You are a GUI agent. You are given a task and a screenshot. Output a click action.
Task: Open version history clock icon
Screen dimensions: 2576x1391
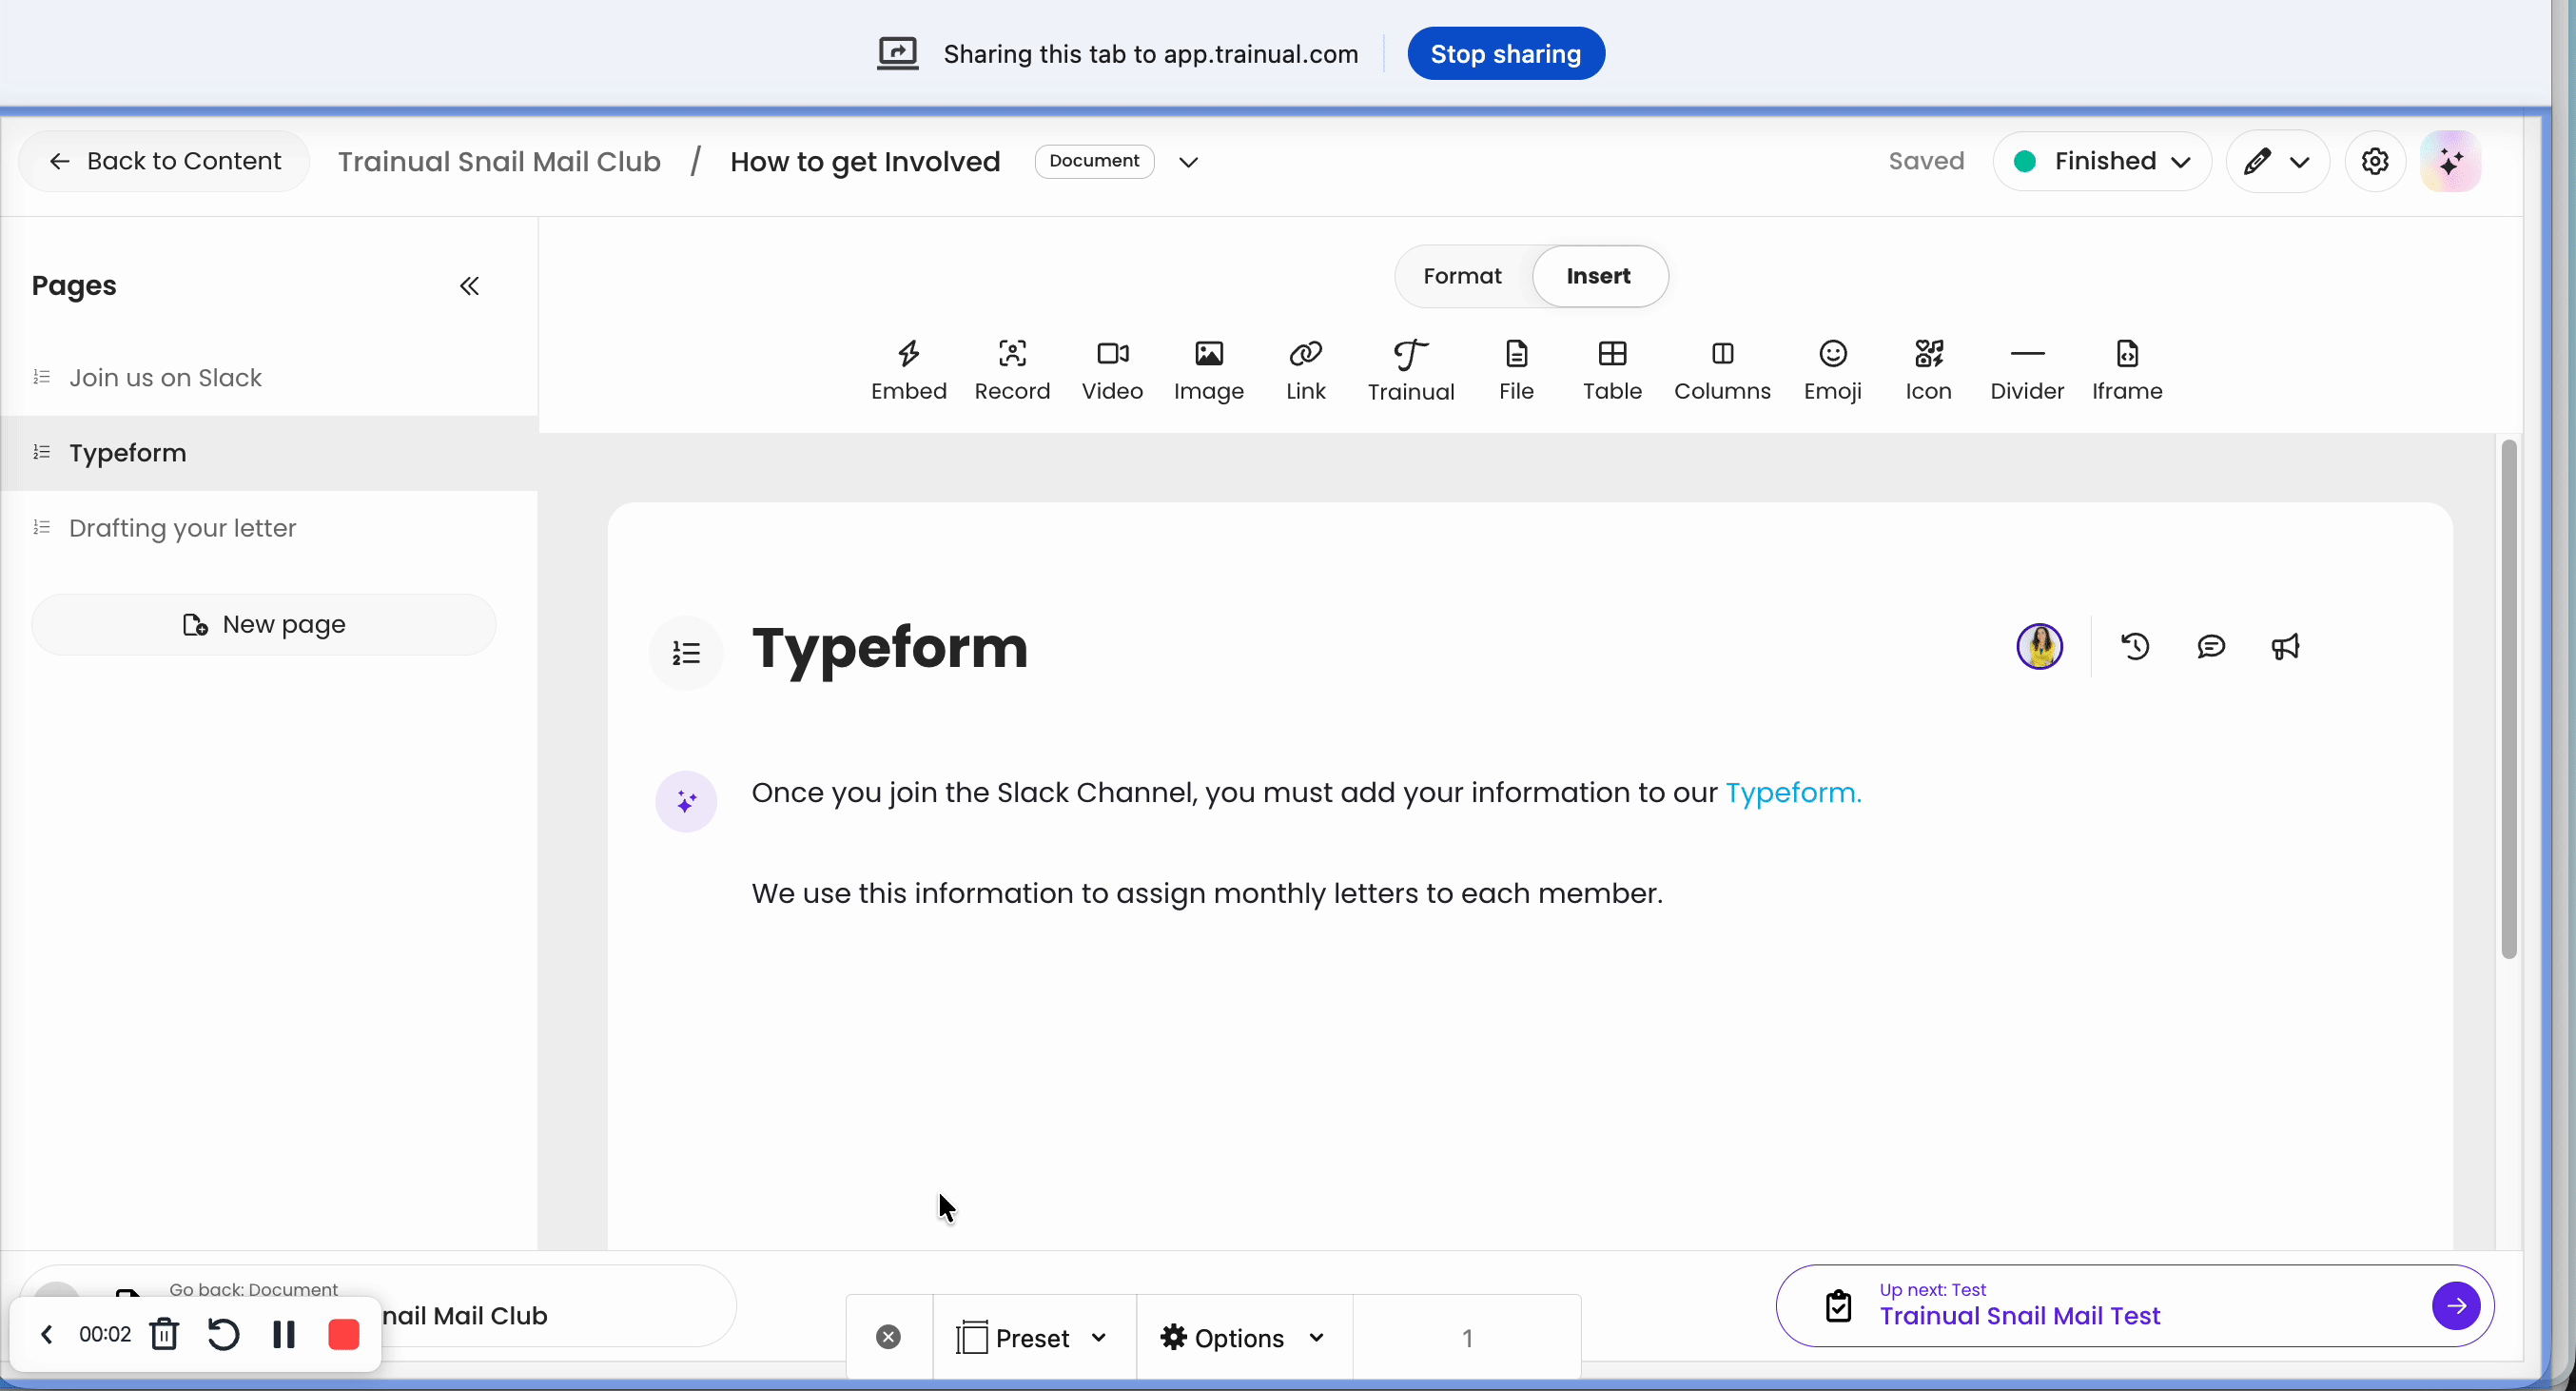pos(2135,647)
